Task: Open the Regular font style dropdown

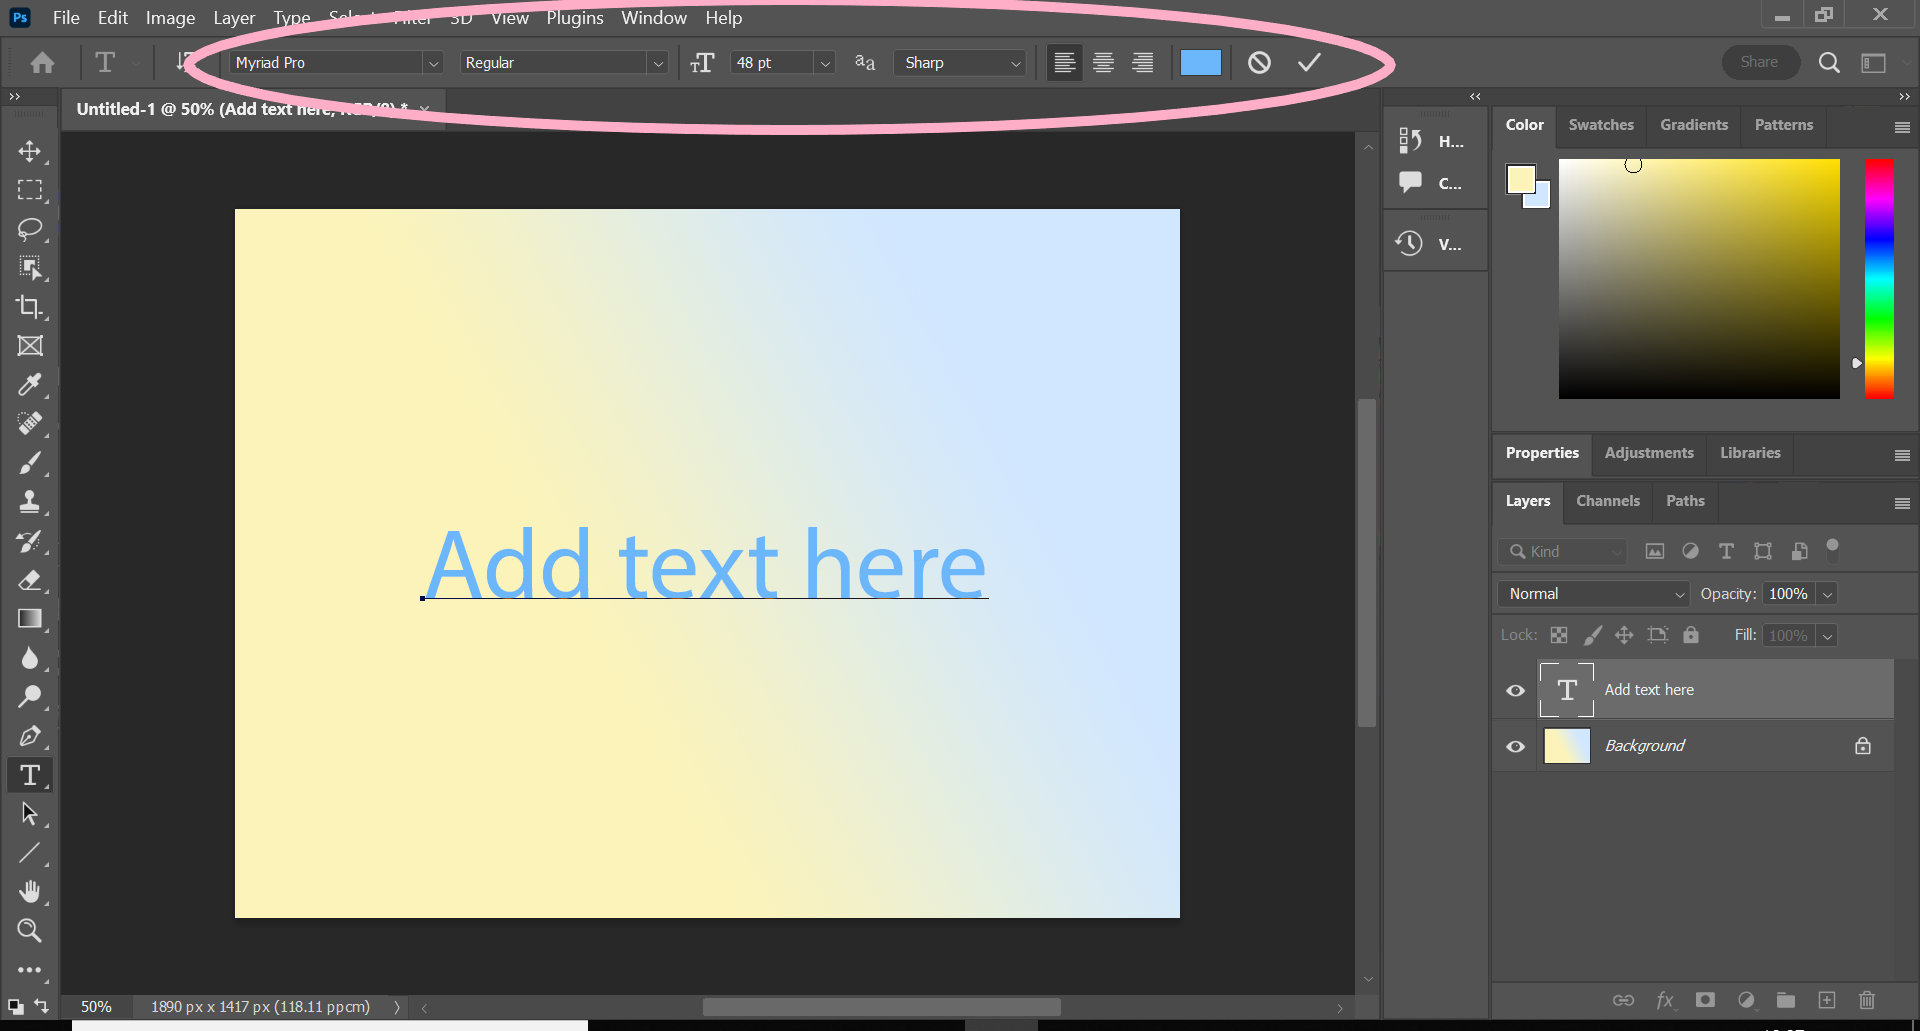Action: 658,63
